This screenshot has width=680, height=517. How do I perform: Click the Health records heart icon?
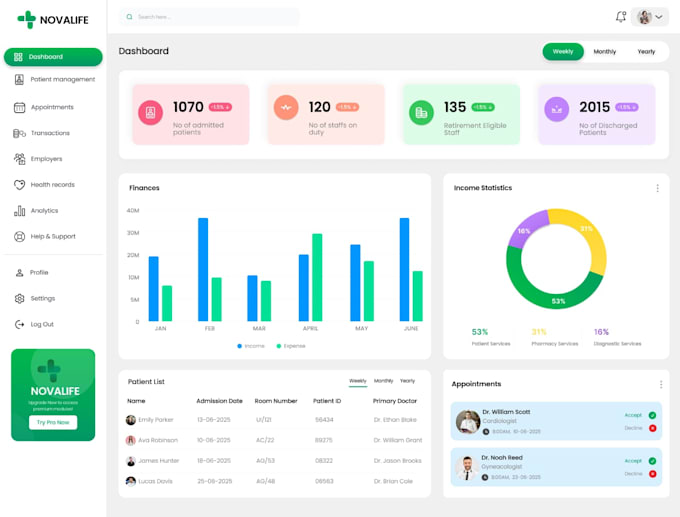click(x=20, y=185)
